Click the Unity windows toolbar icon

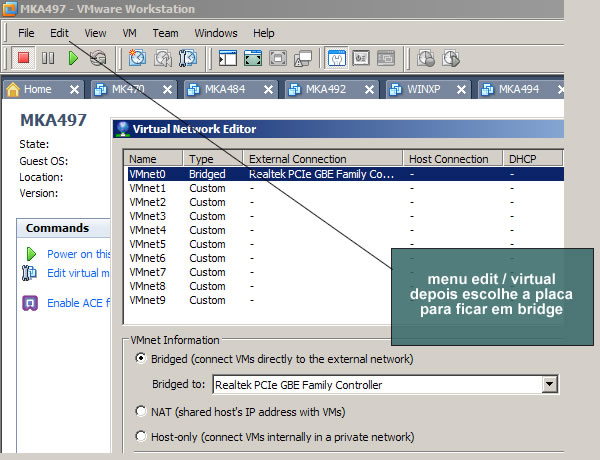pyautogui.click(x=303, y=59)
